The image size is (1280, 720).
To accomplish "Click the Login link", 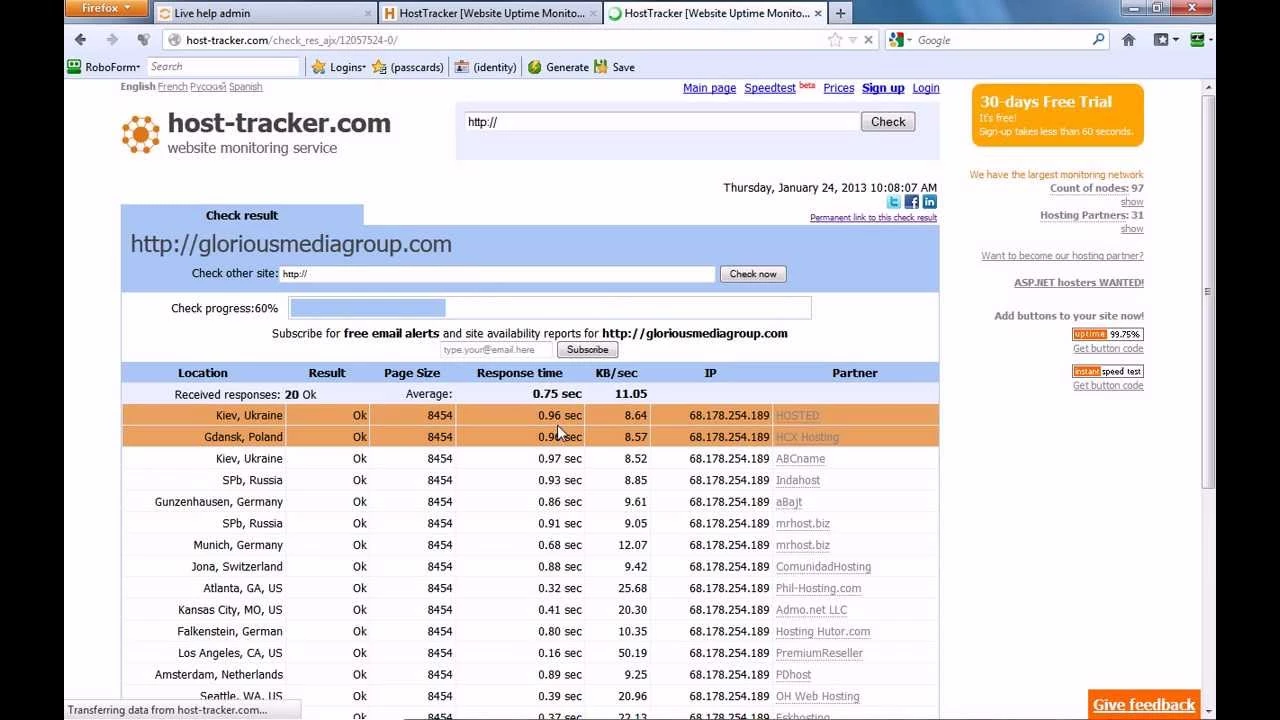I will point(925,88).
